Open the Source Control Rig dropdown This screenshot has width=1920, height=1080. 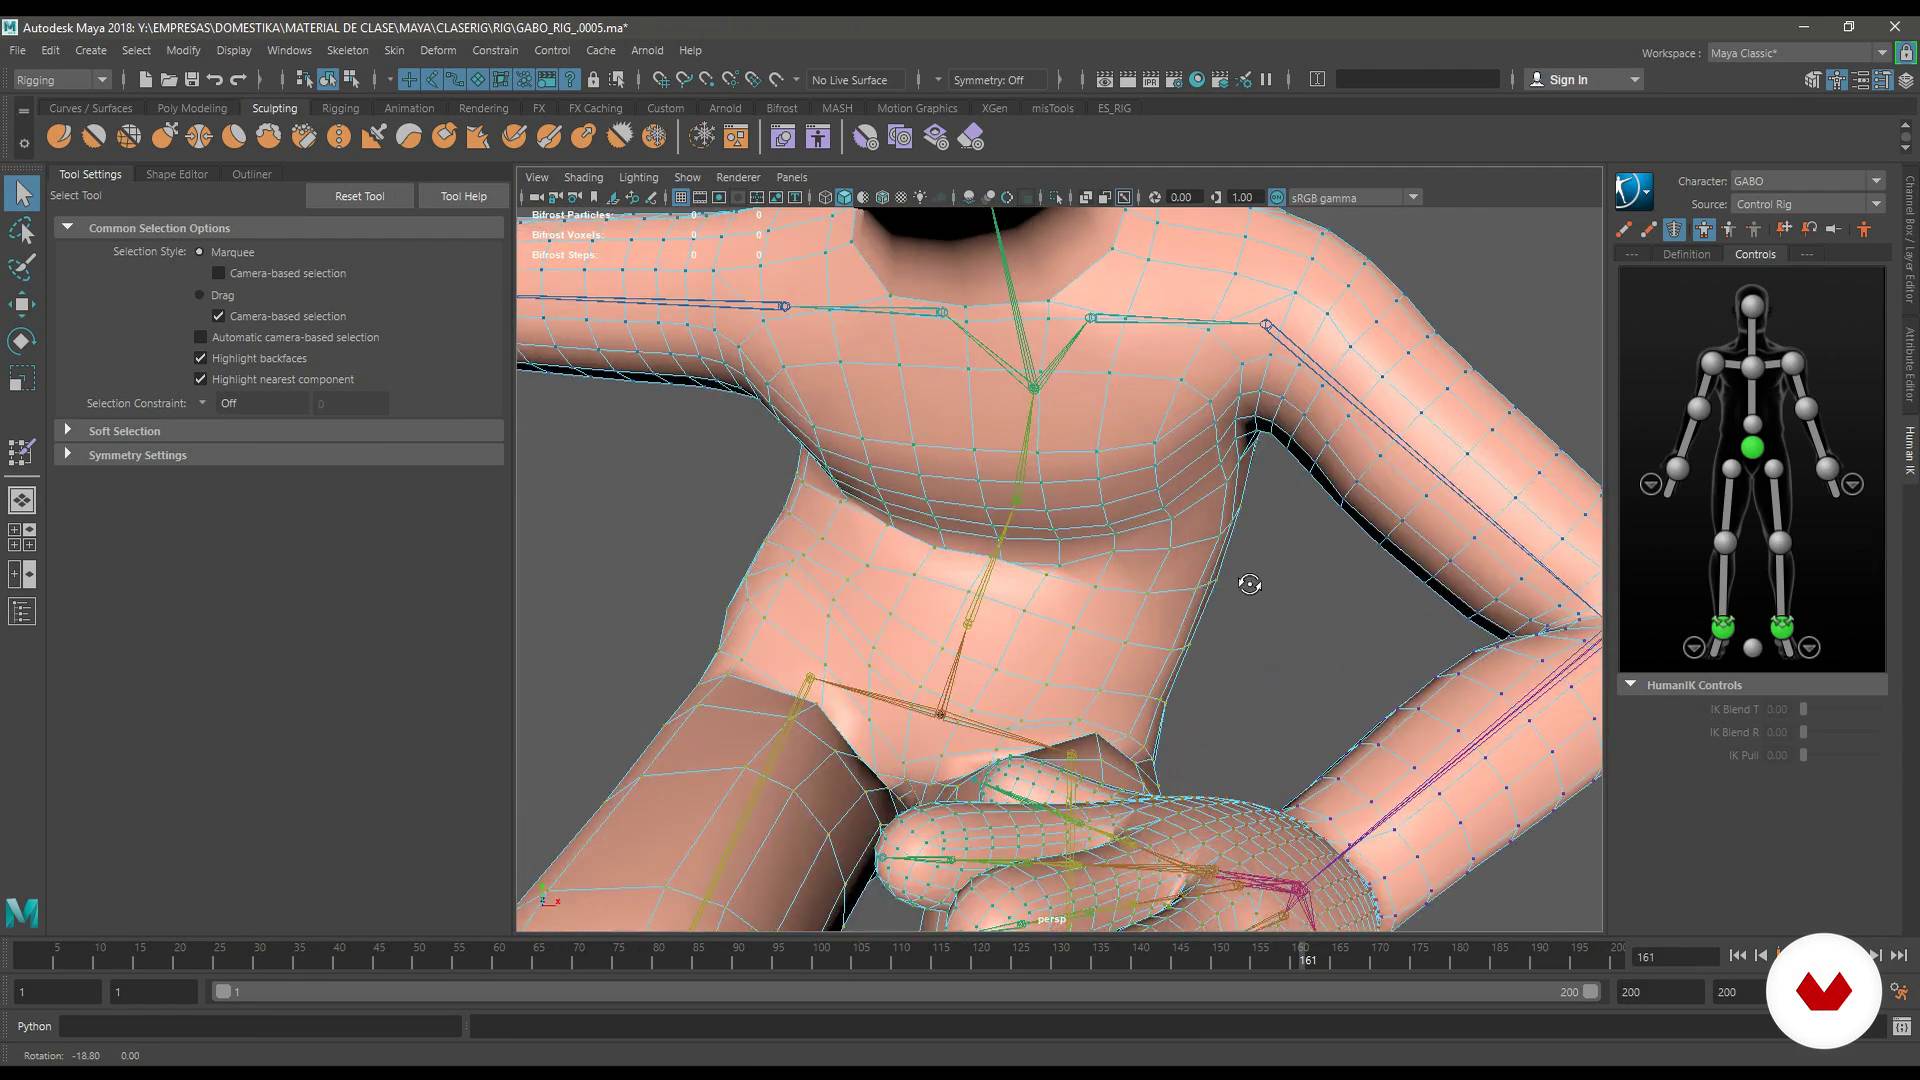coord(1808,204)
